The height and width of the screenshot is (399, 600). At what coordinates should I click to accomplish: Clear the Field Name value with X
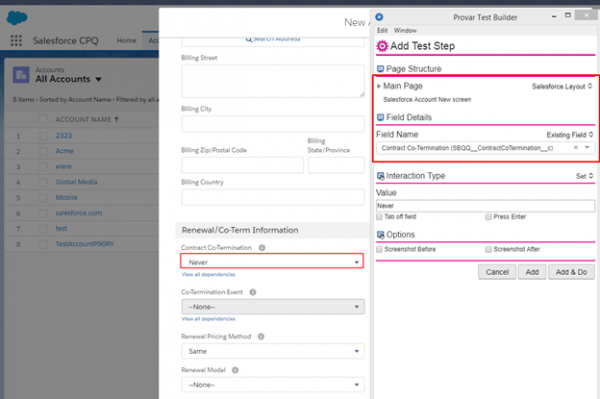pyautogui.click(x=576, y=148)
